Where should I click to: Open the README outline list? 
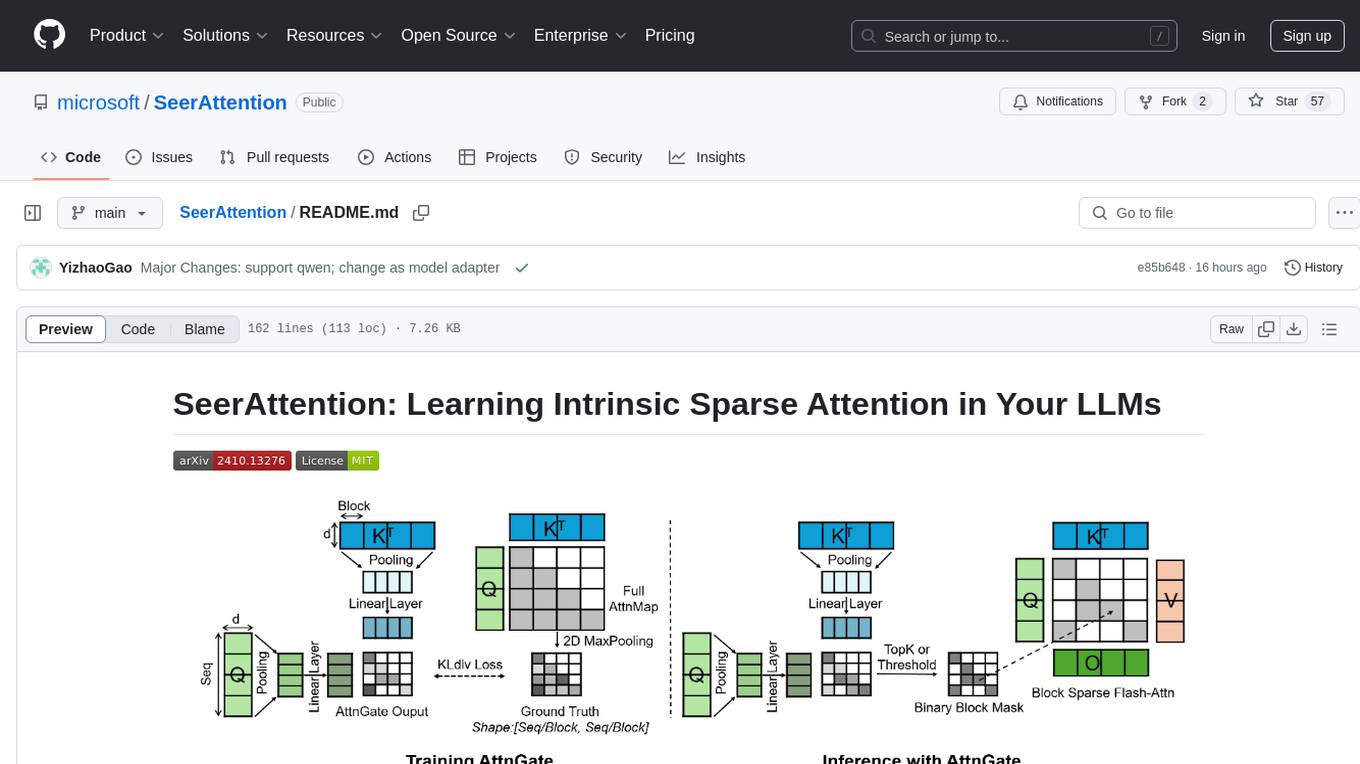1329,329
